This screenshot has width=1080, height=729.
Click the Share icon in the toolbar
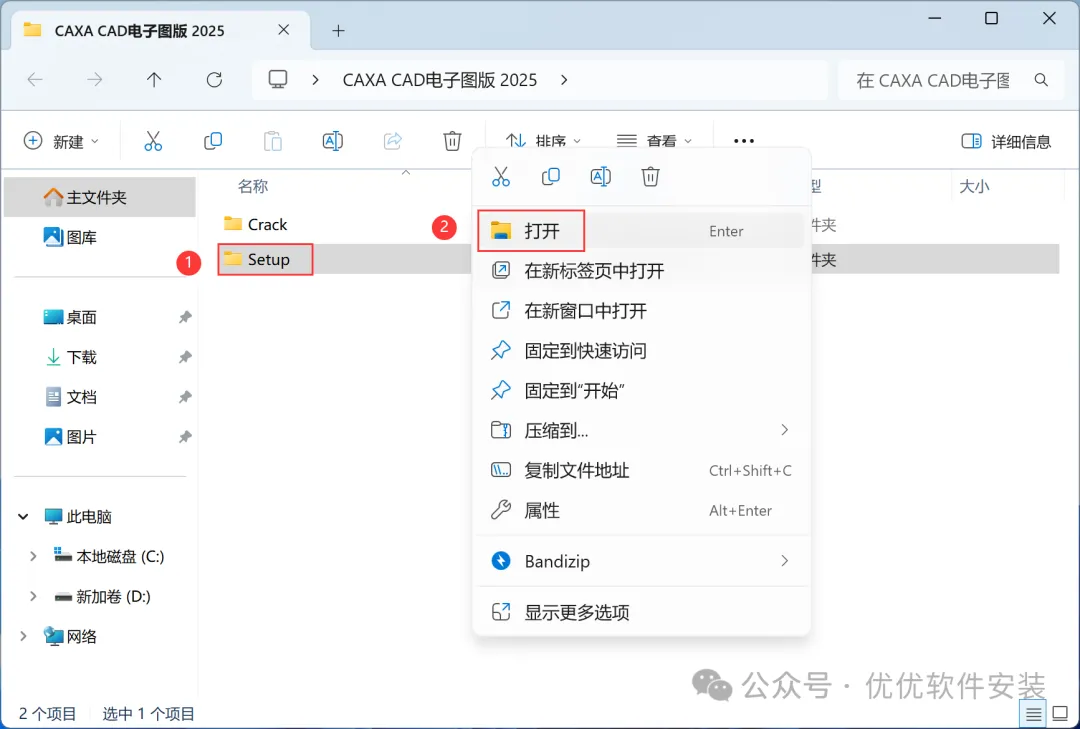click(x=393, y=141)
